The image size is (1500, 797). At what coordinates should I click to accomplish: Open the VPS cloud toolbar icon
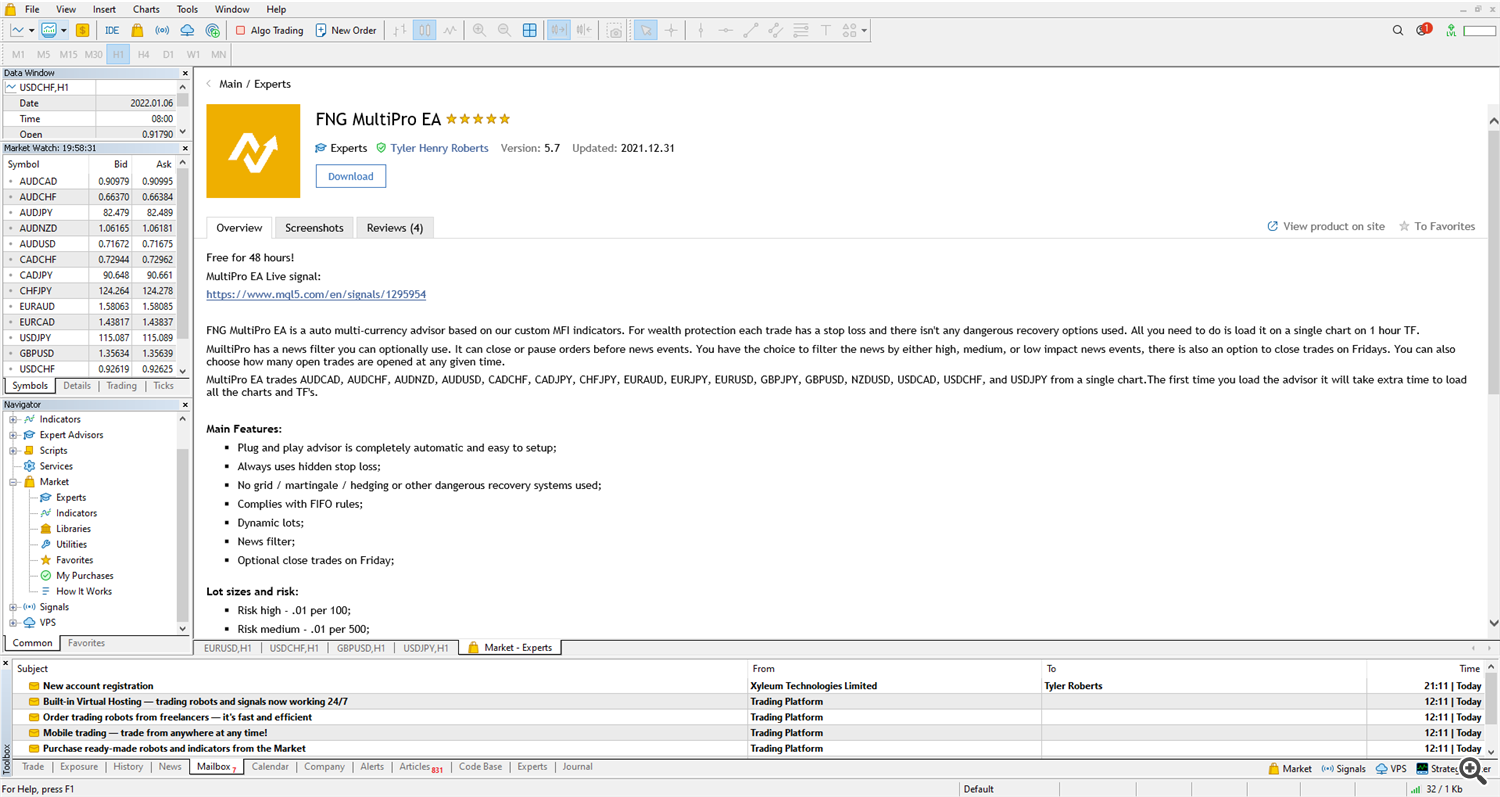pos(187,30)
